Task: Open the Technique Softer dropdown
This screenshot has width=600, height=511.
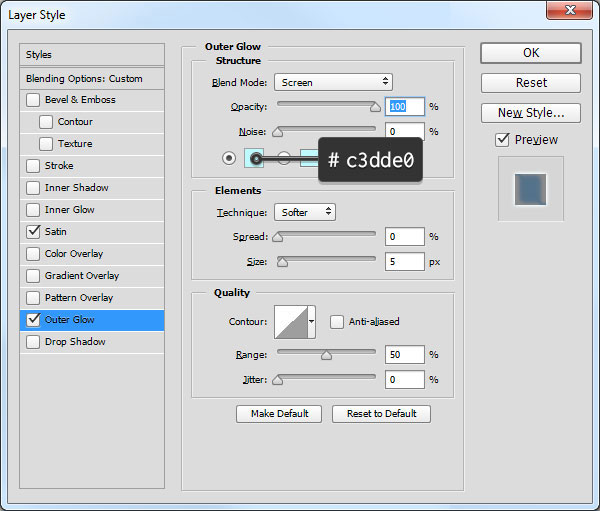Action: click(305, 212)
